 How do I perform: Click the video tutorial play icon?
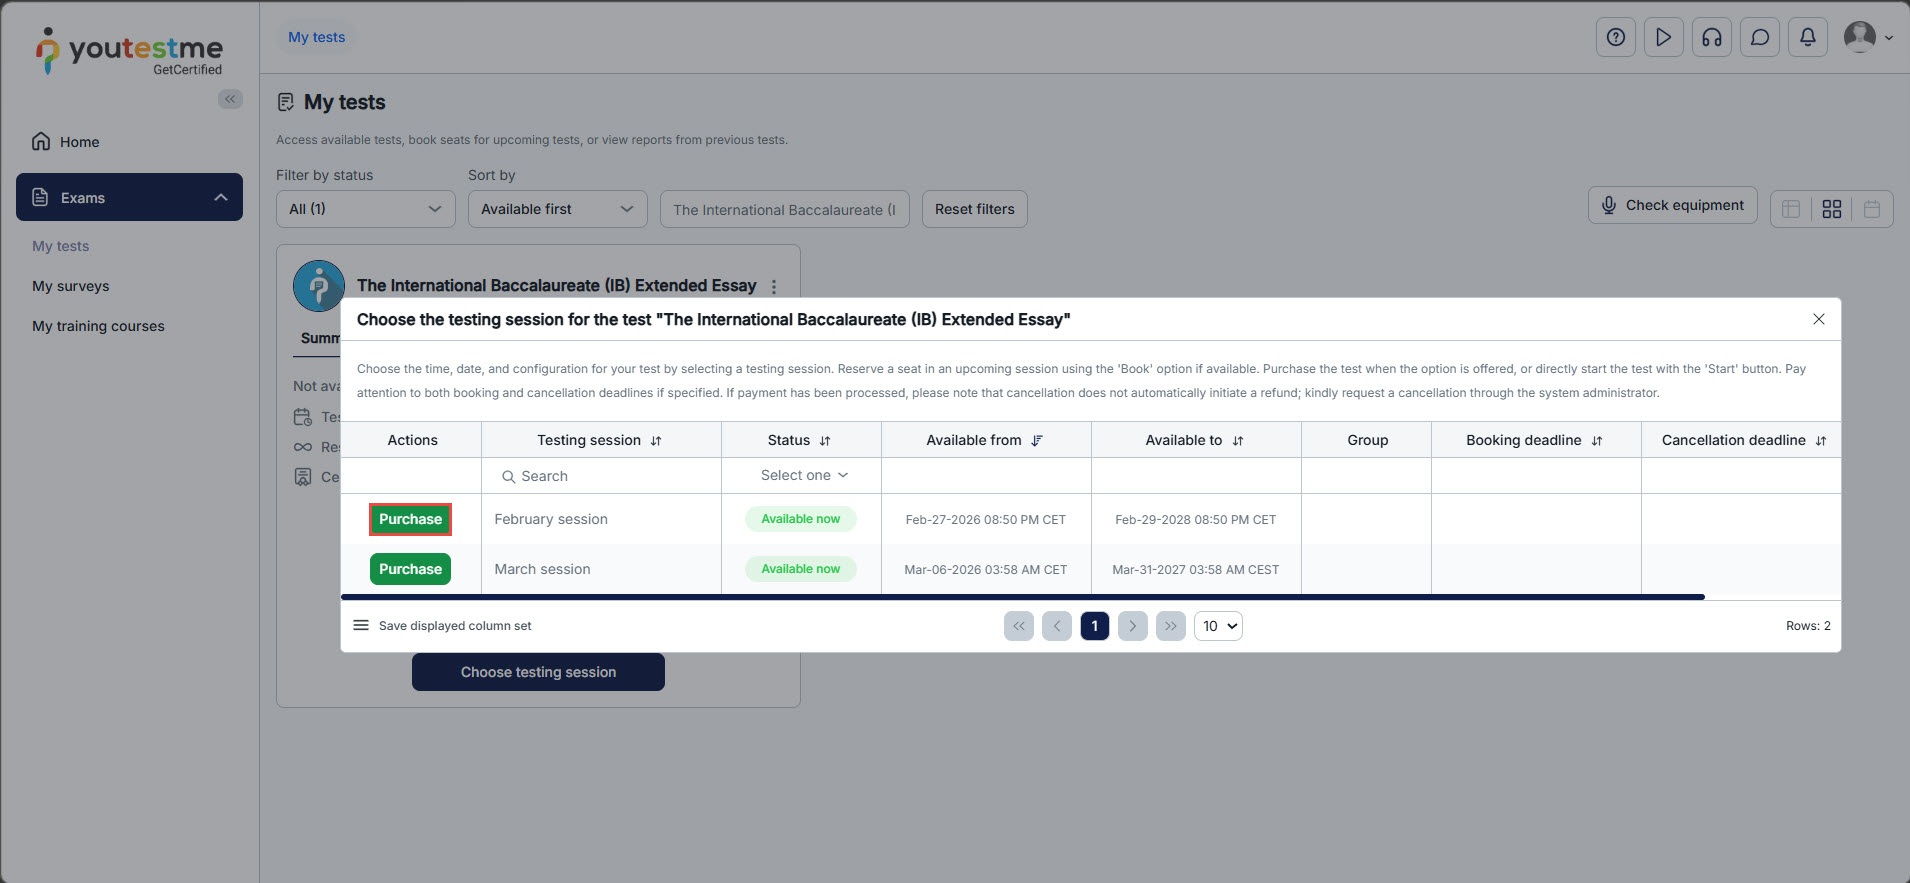coord(1663,38)
